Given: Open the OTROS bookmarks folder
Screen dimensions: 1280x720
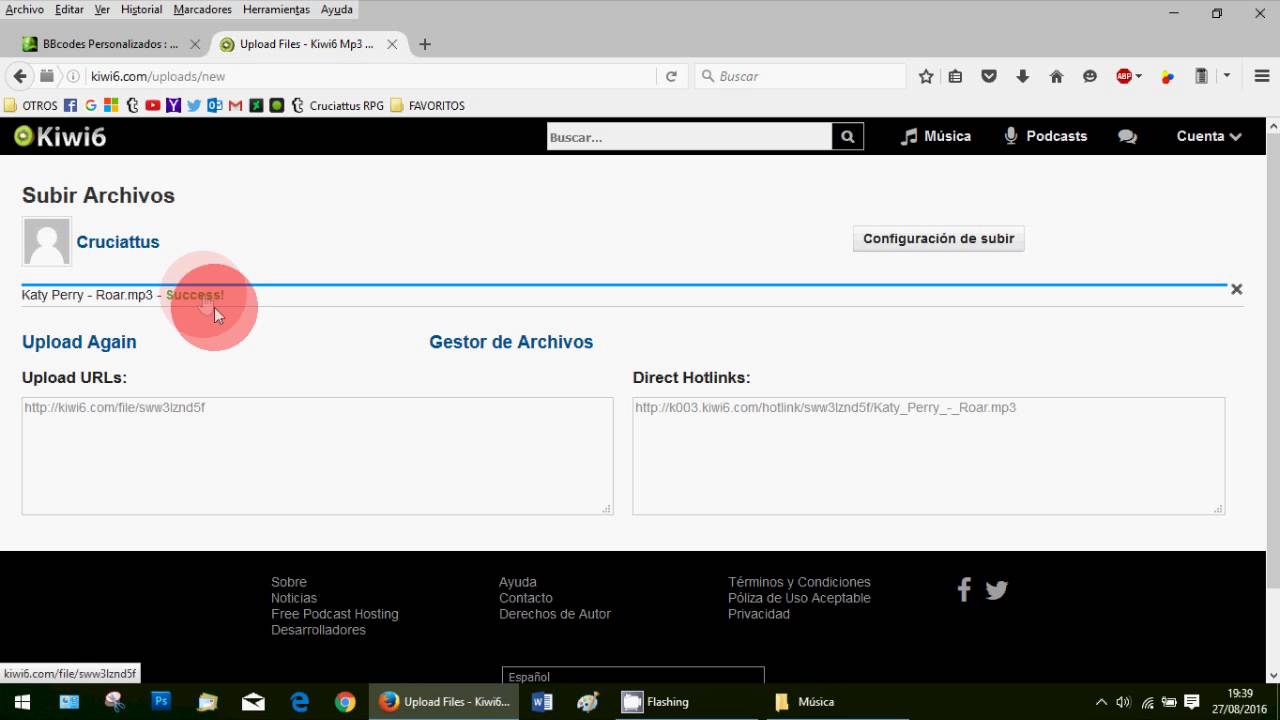Looking at the screenshot, I should 30,105.
